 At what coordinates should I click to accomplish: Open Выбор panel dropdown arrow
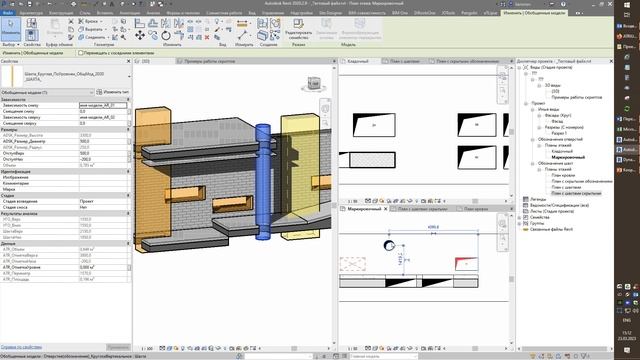[x=18, y=44]
